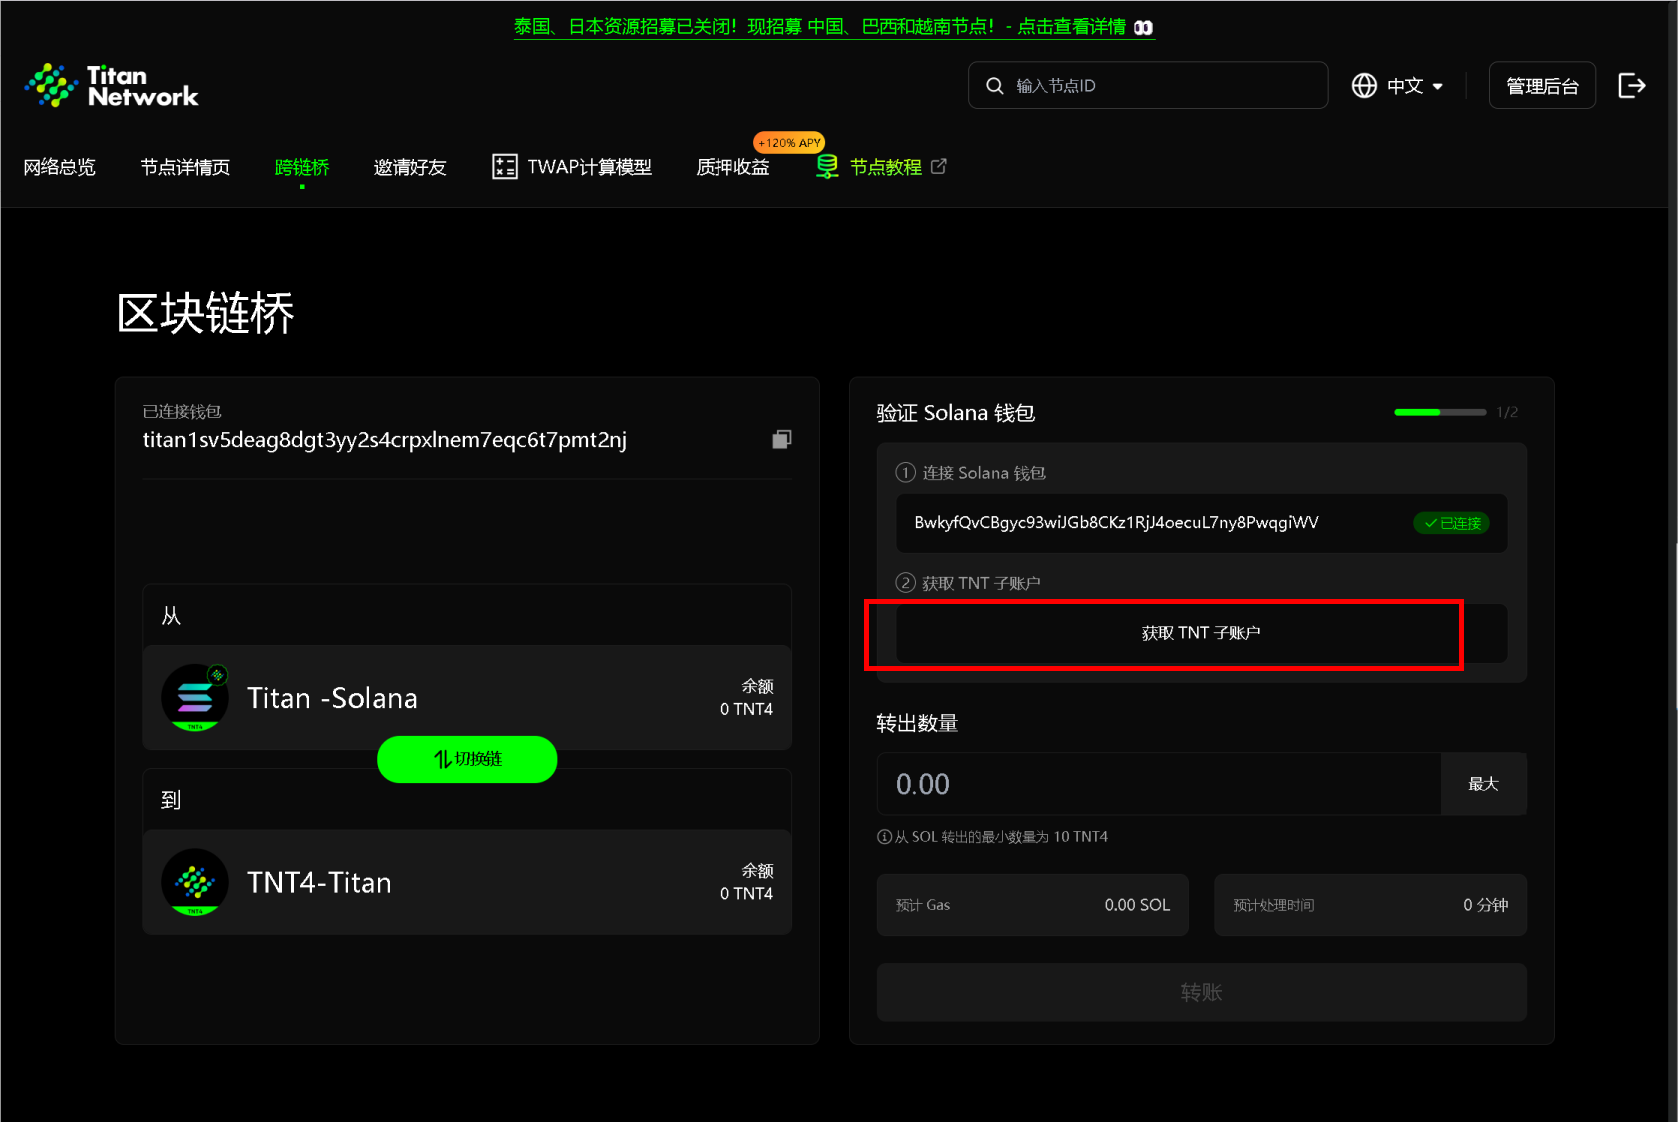Toggle chains with 切换链 button
Viewport: 1678px width, 1122px height.
(x=467, y=759)
